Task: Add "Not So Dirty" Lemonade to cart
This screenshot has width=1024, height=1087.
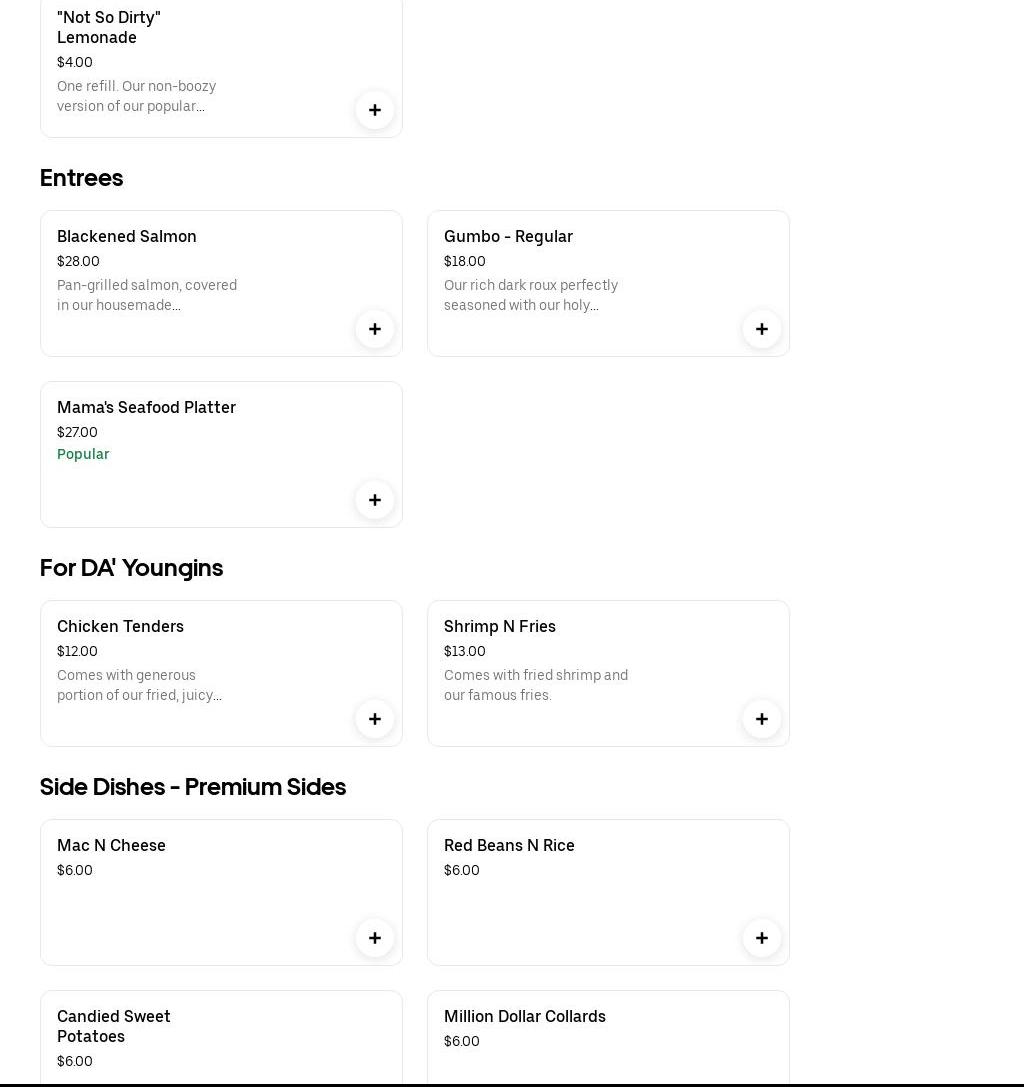Action: click(375, 110)
